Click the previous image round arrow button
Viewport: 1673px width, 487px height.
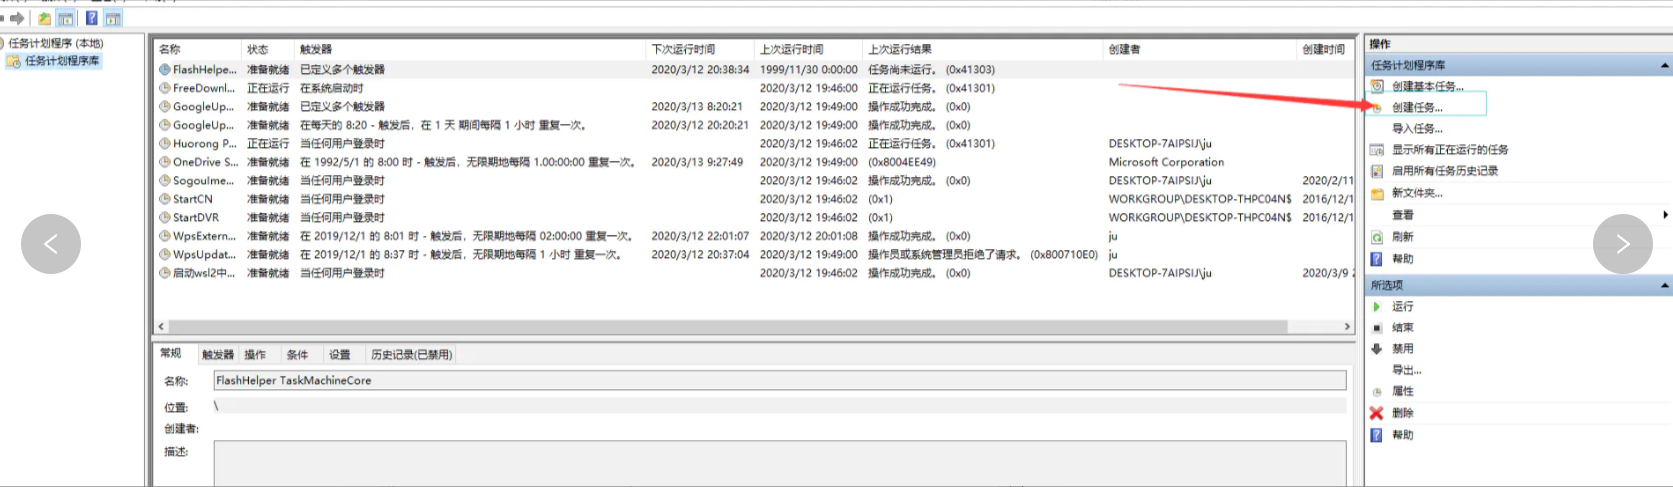click(51, 244)
